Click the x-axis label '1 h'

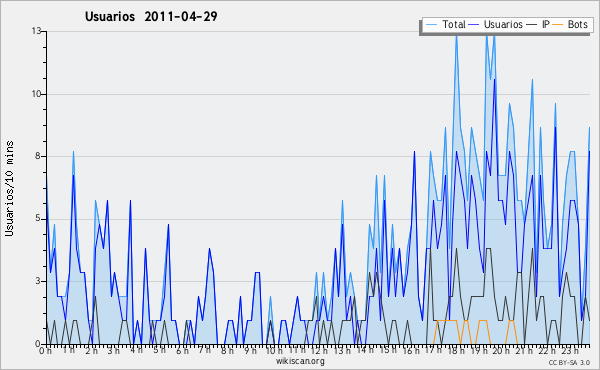click(69, 350)
